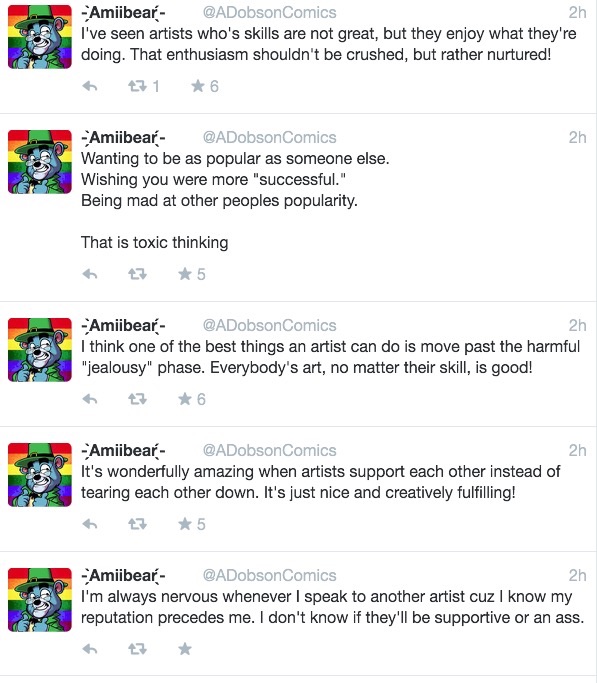Reply to the toxic thinking tweet

click(x=90, y=274)
